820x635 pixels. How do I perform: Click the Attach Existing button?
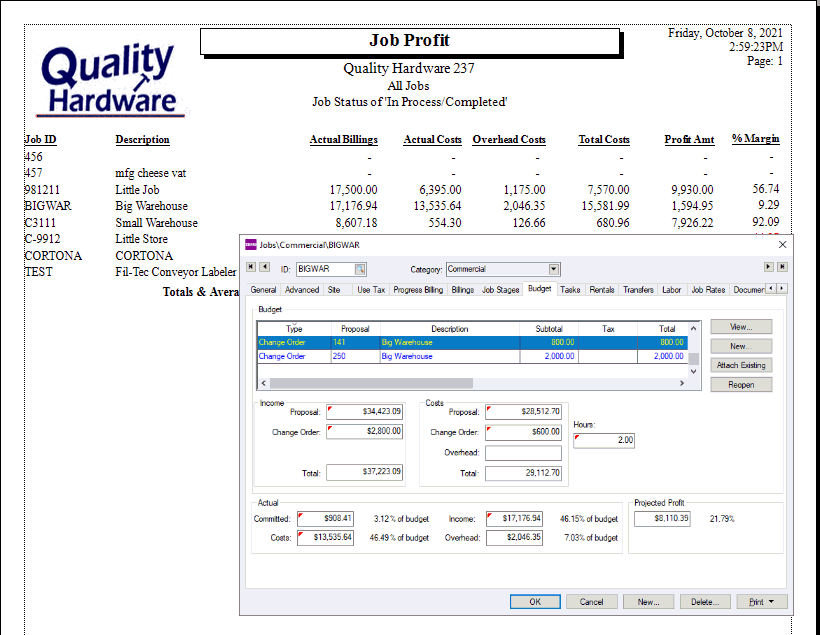[741, 365]
